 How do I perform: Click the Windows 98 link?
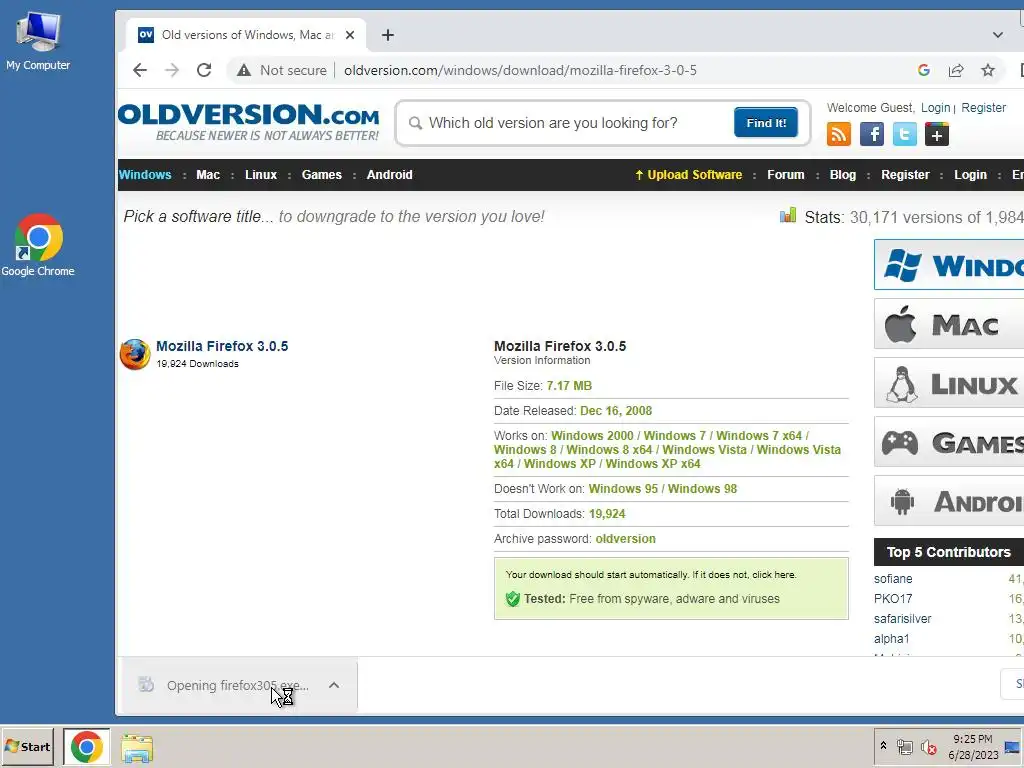coord(702,488)
